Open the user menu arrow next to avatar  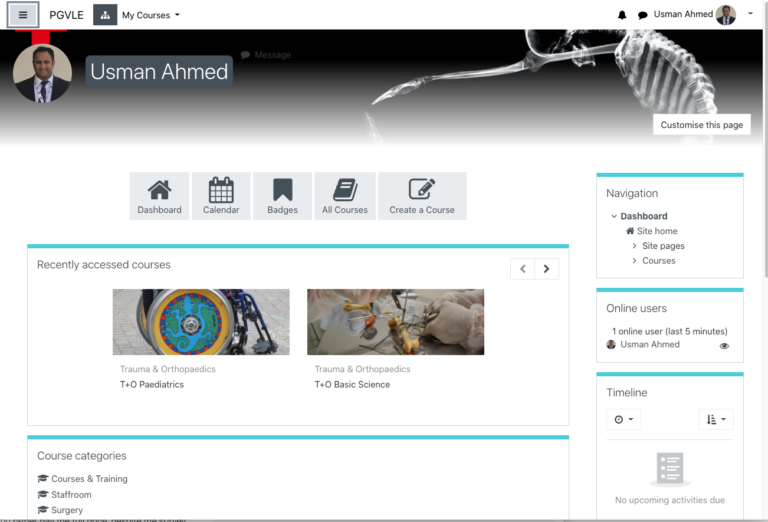pos(750,14)
